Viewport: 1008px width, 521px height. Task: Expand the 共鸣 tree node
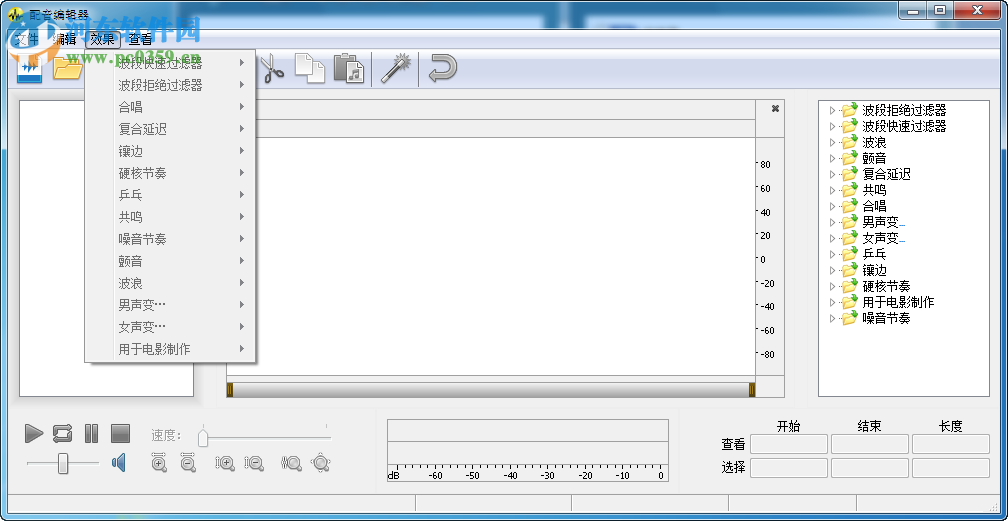833,190
